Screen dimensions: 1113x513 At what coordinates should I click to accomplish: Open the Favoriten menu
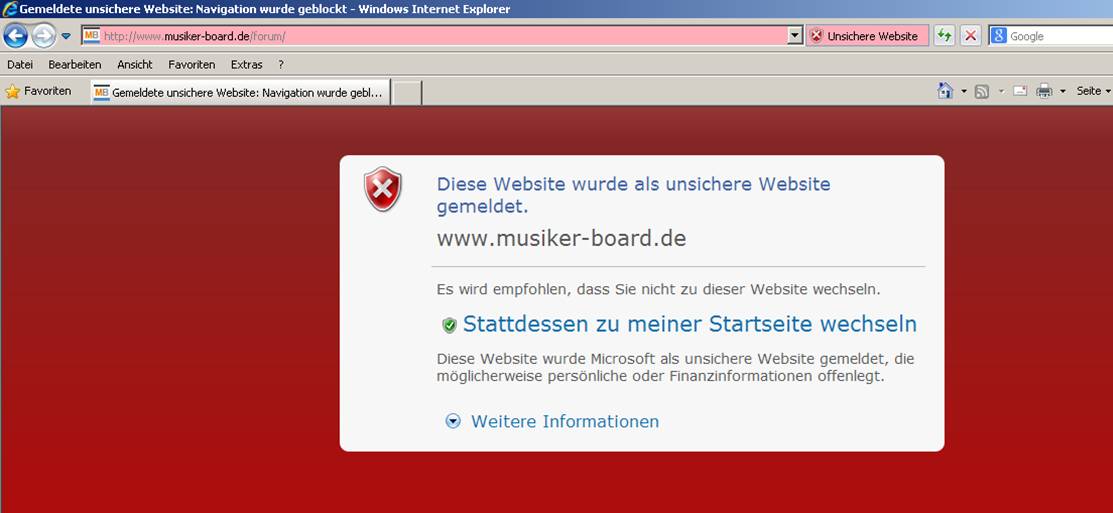coord(192,65)
